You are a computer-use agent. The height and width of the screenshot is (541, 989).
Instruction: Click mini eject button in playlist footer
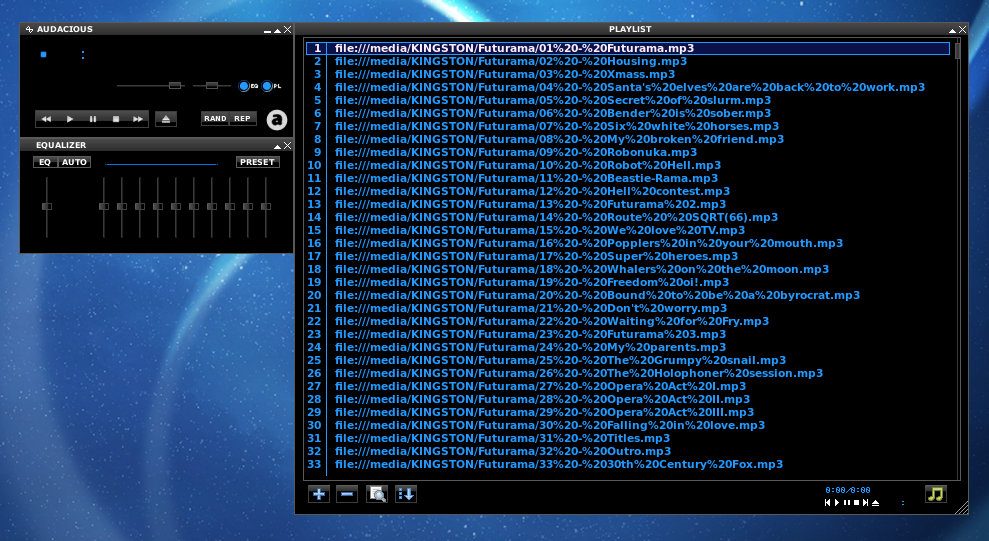(875, 503)
